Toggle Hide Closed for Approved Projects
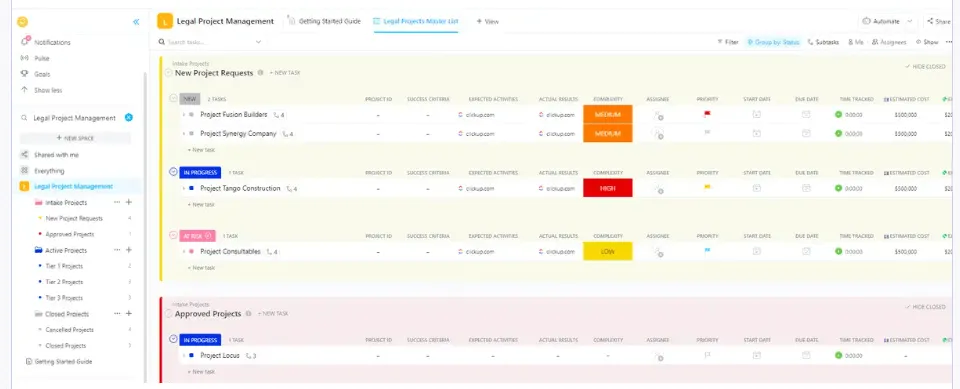Image resolution: width=960 pixels, height=389 pixels. [925, 307]
